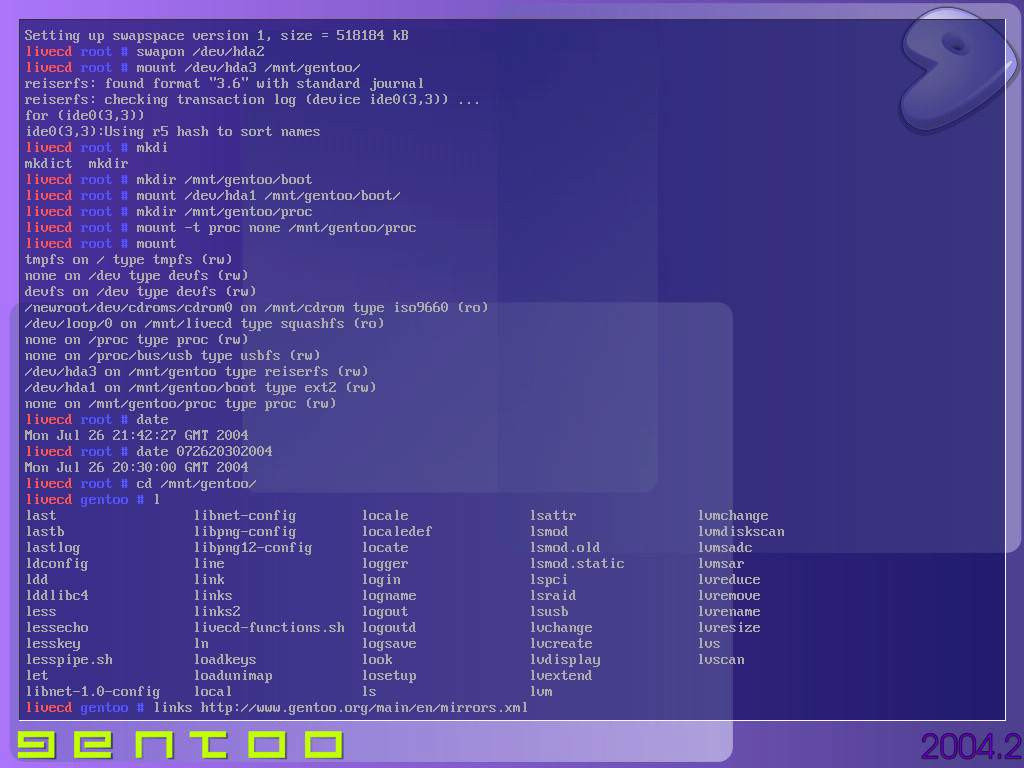Select the 'logsave' filename

(389, 644)
